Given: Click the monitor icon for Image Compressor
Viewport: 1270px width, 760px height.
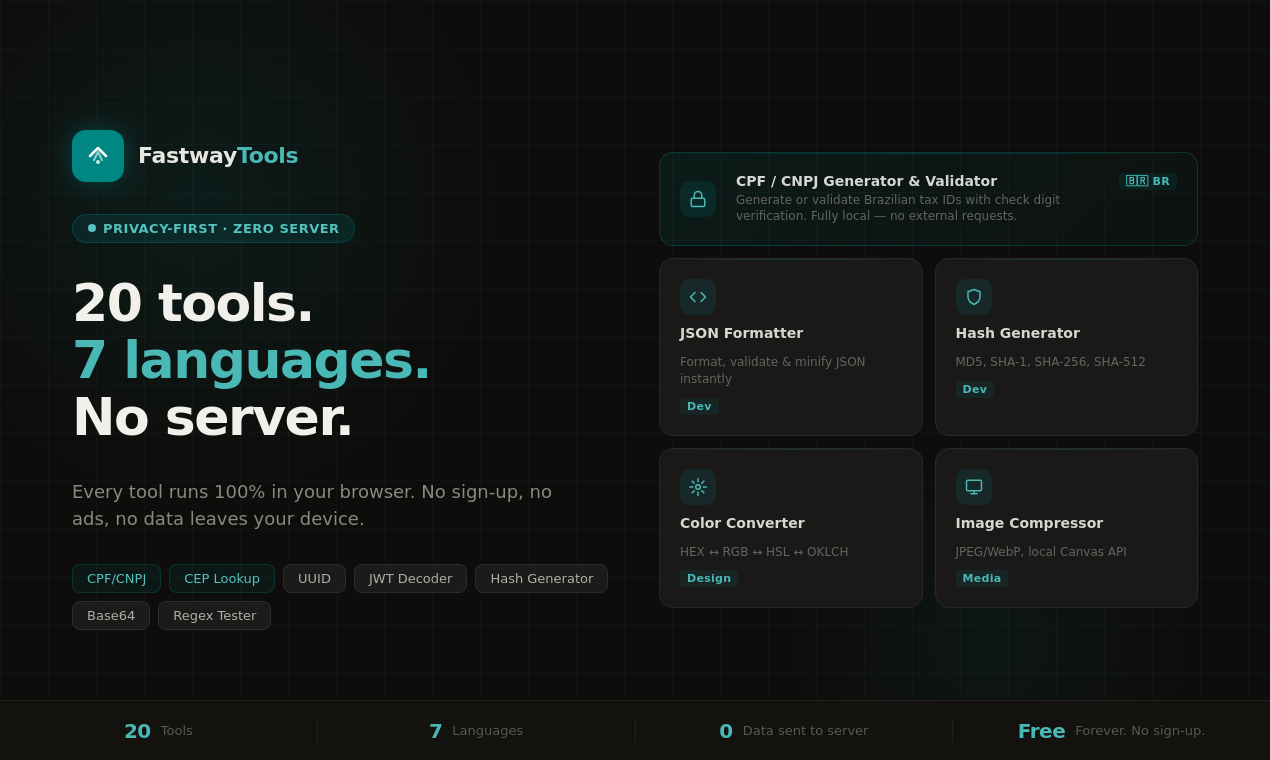Looking at the screenshot, I should click(974, 487).
